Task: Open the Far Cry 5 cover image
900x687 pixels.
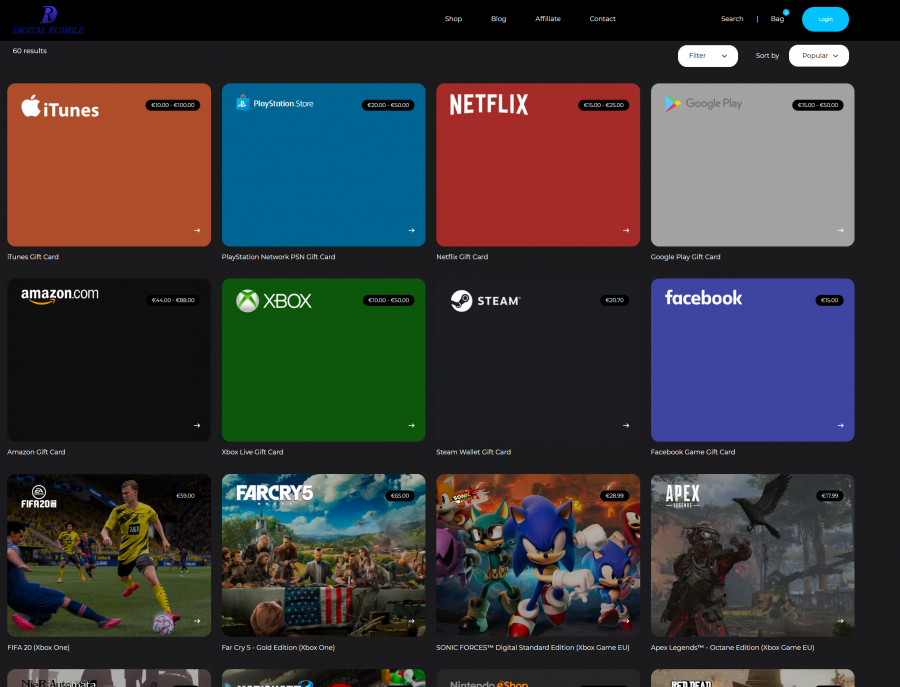Action: pos(323,555)
